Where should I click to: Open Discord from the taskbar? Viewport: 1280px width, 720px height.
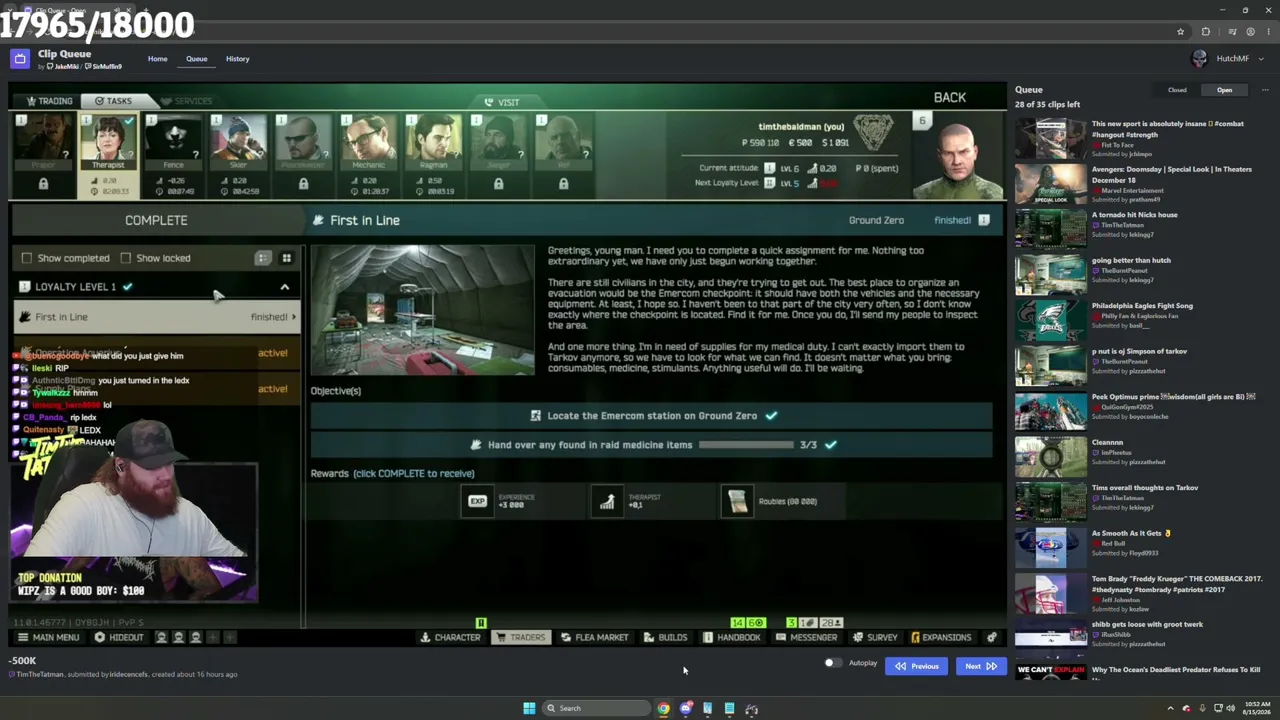tap(686, 708)
